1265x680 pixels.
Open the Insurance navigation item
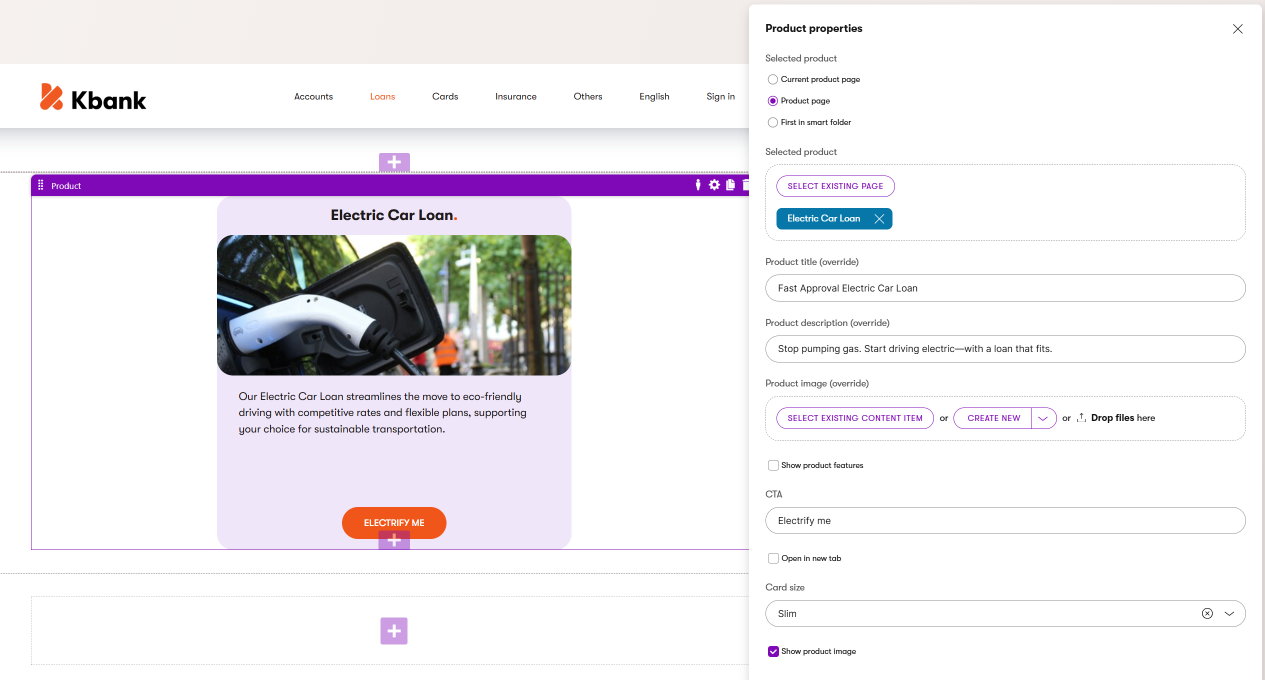(515, 96)
